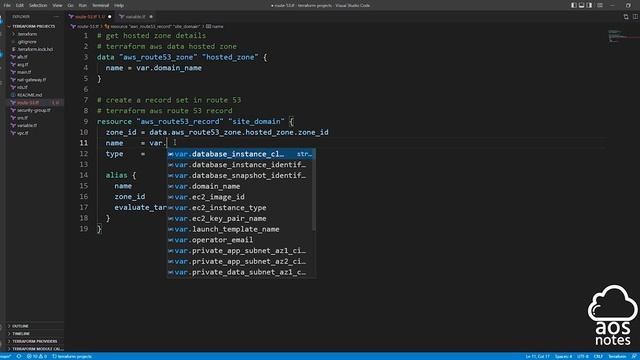640x360 pixels.
Task: Choose var.domain_name suggestion
Action: coord(240,186)
